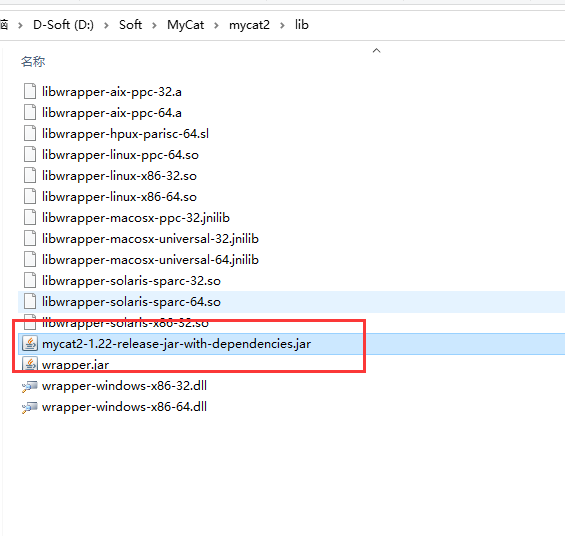Go to the MyCat folder breadcrumb

(186, 25)
